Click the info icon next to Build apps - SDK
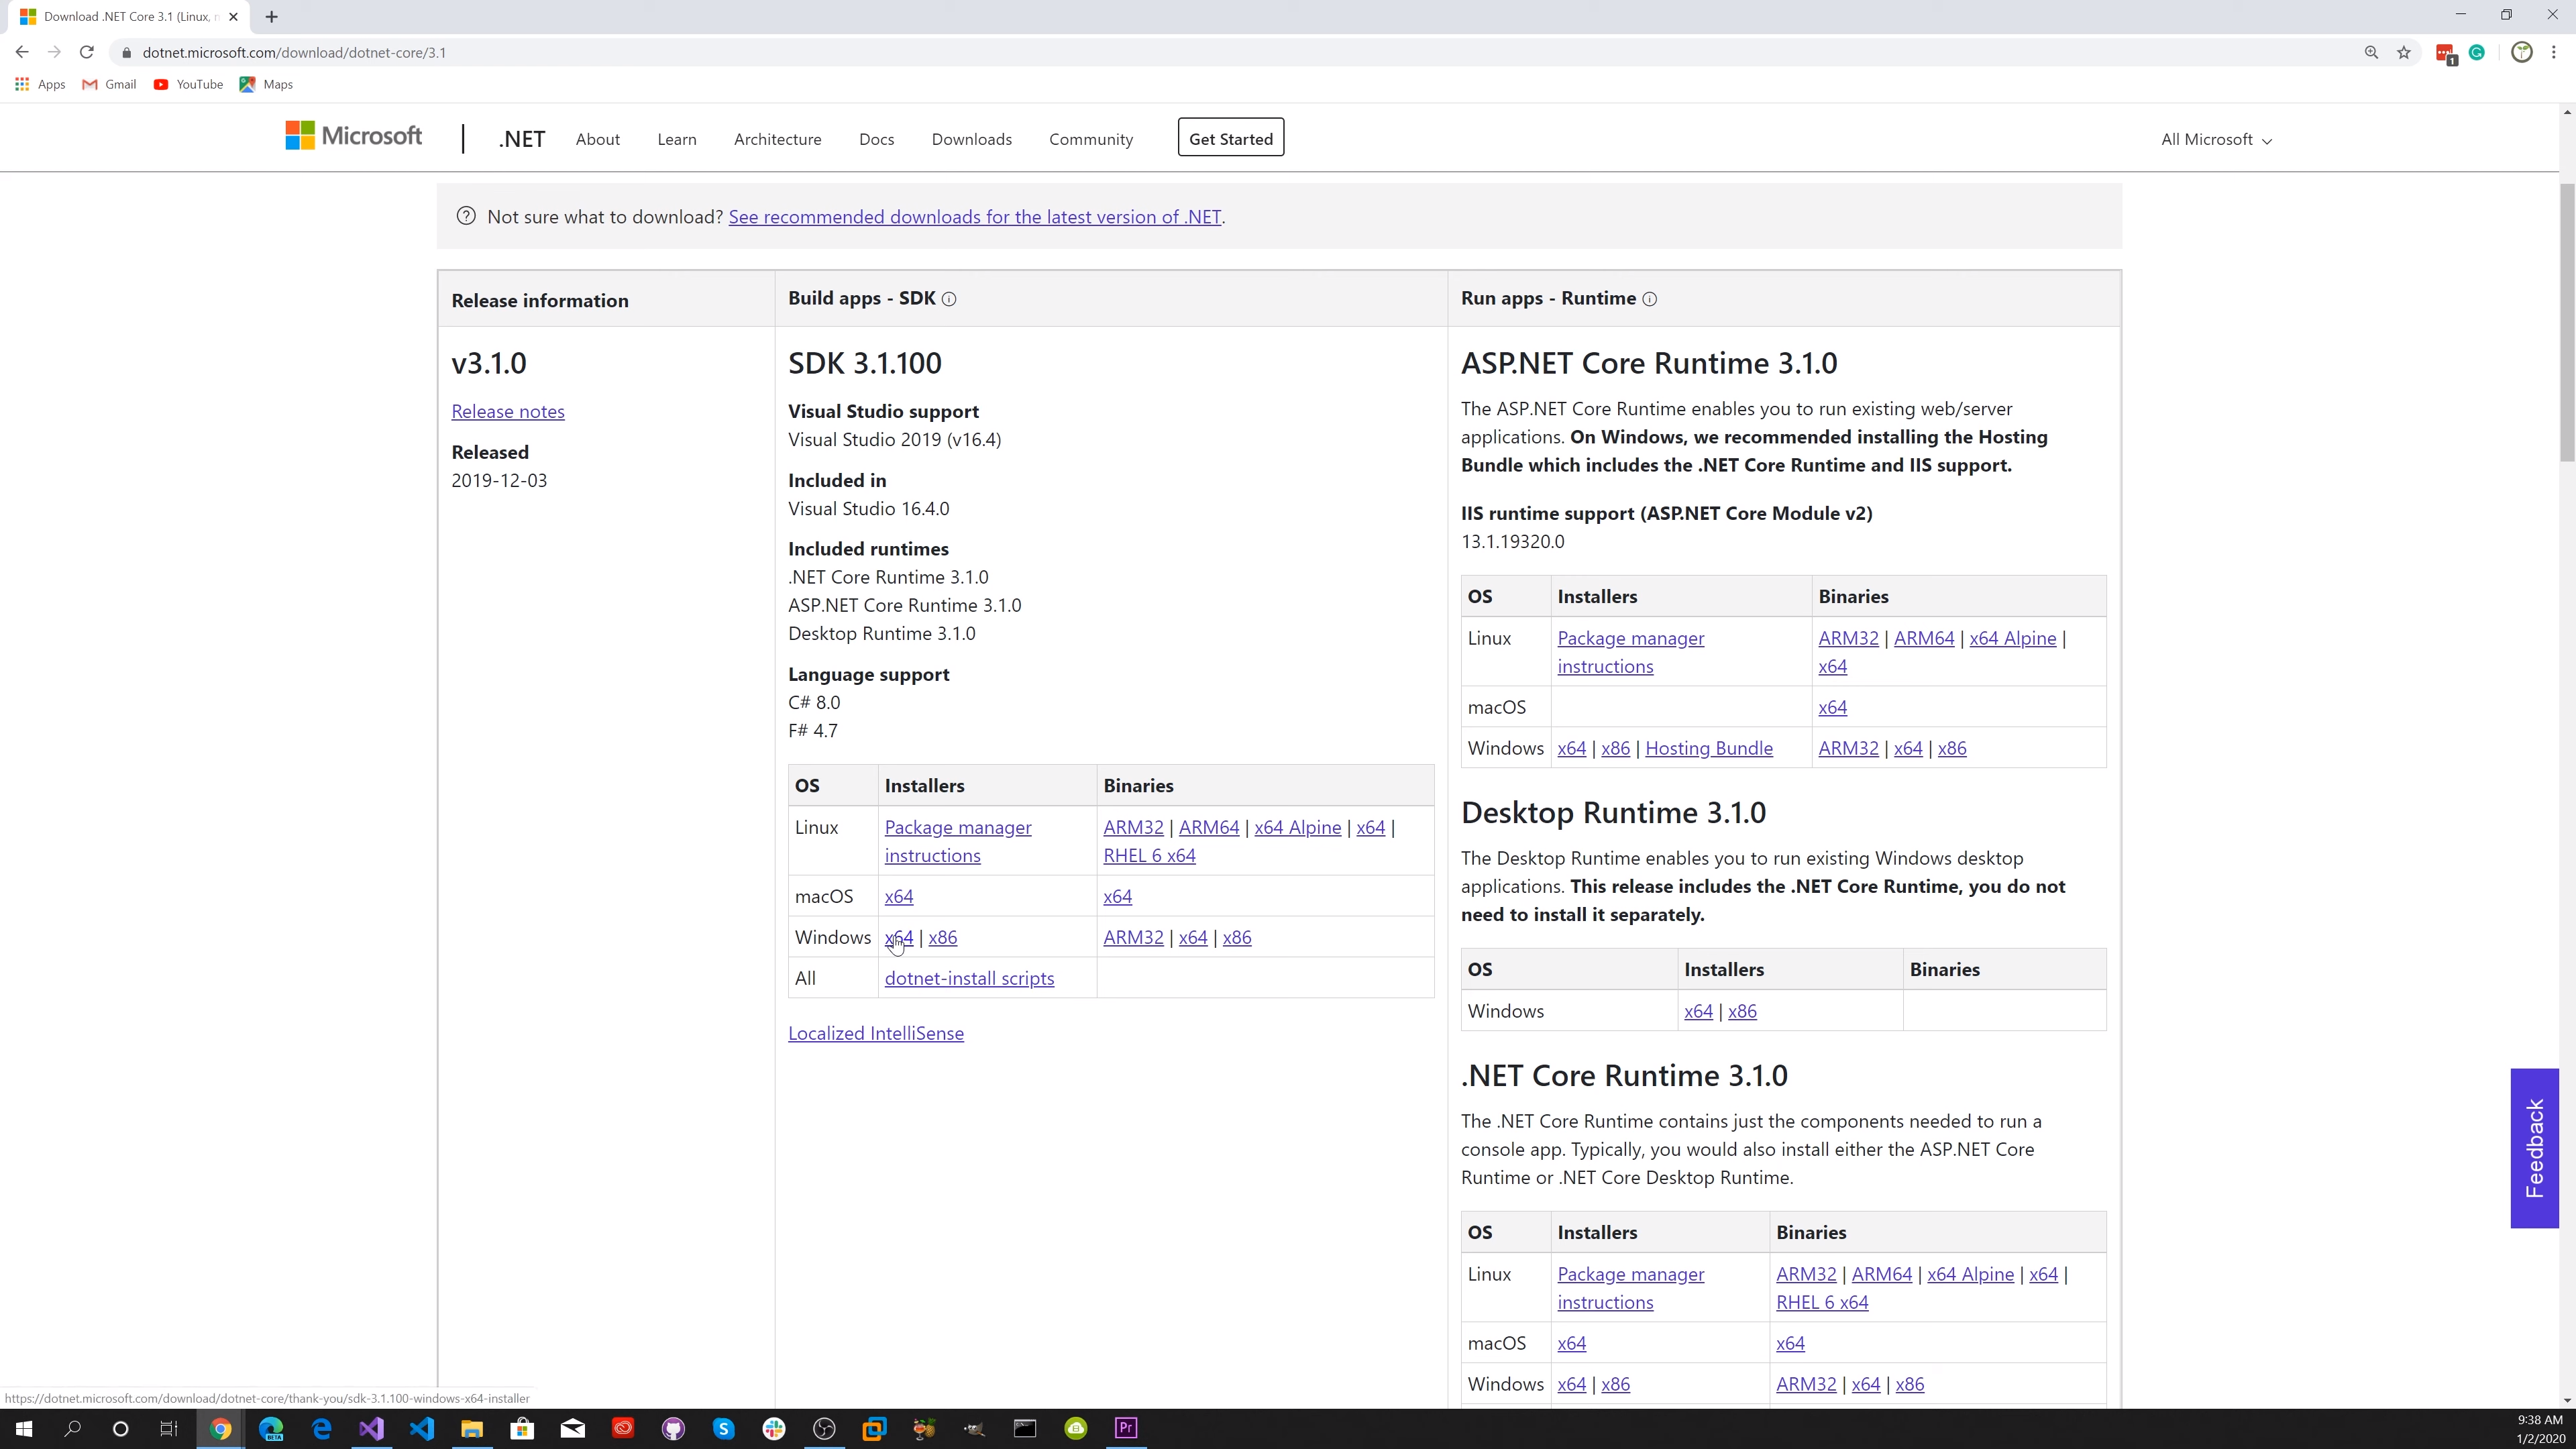The height and width of the screenshot is (1449, 2576). point(949,299)
